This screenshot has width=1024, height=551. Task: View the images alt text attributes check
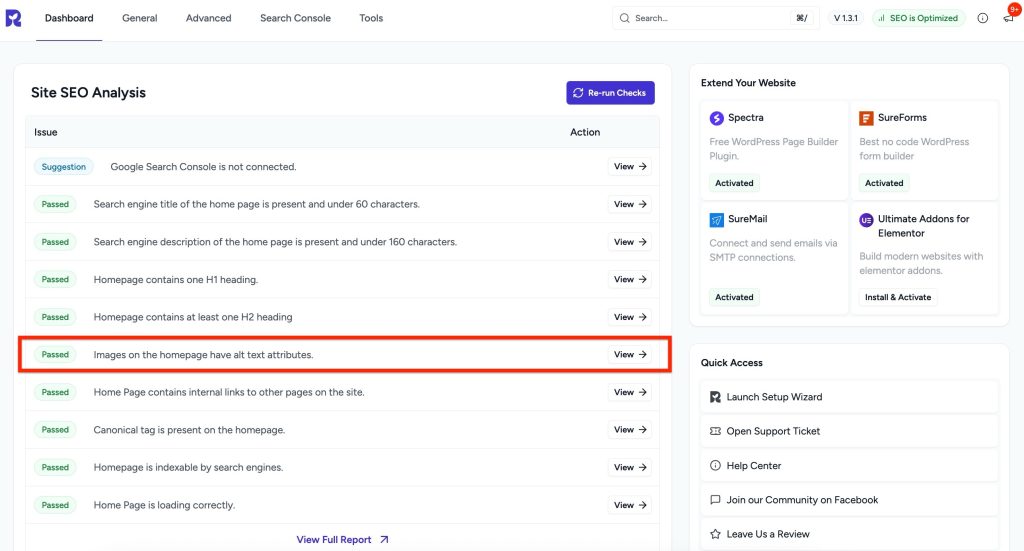pyautogui.click(x=630, y=355)
